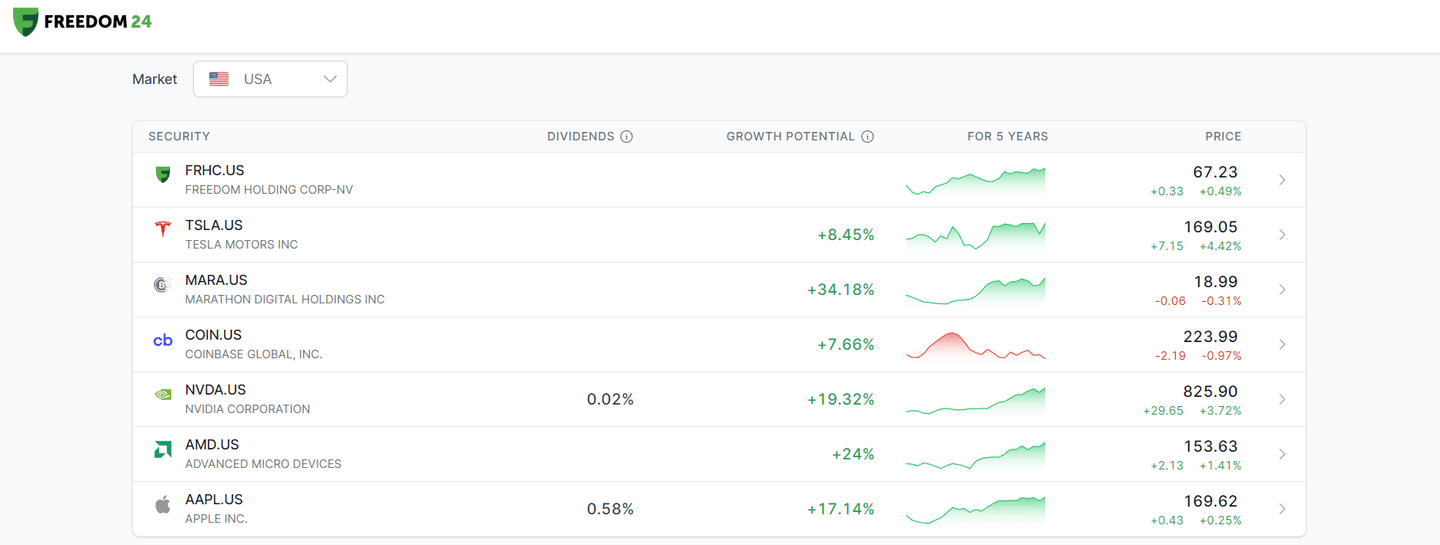This screenshot has height=545, width=1440.
Task: Click the Coinbase change -0.97%
Action: pyautogui.click(x=1222, y=356)
